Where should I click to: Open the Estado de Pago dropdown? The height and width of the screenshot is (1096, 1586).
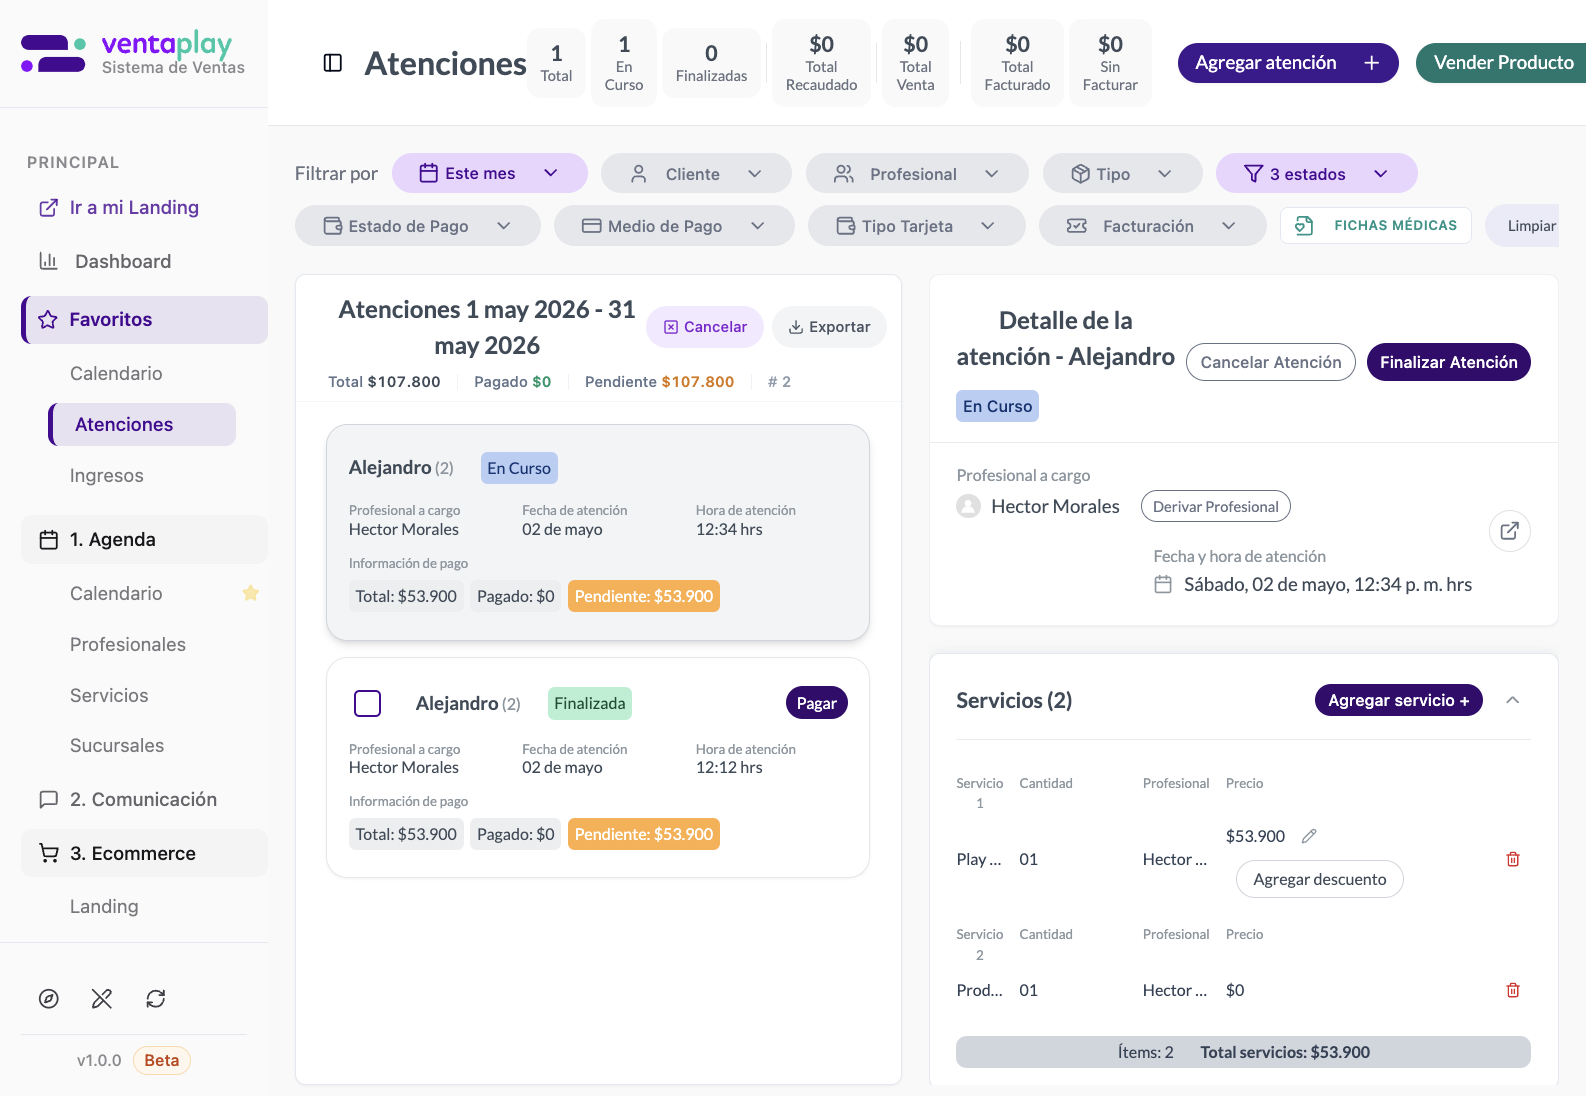pos(417,226)
